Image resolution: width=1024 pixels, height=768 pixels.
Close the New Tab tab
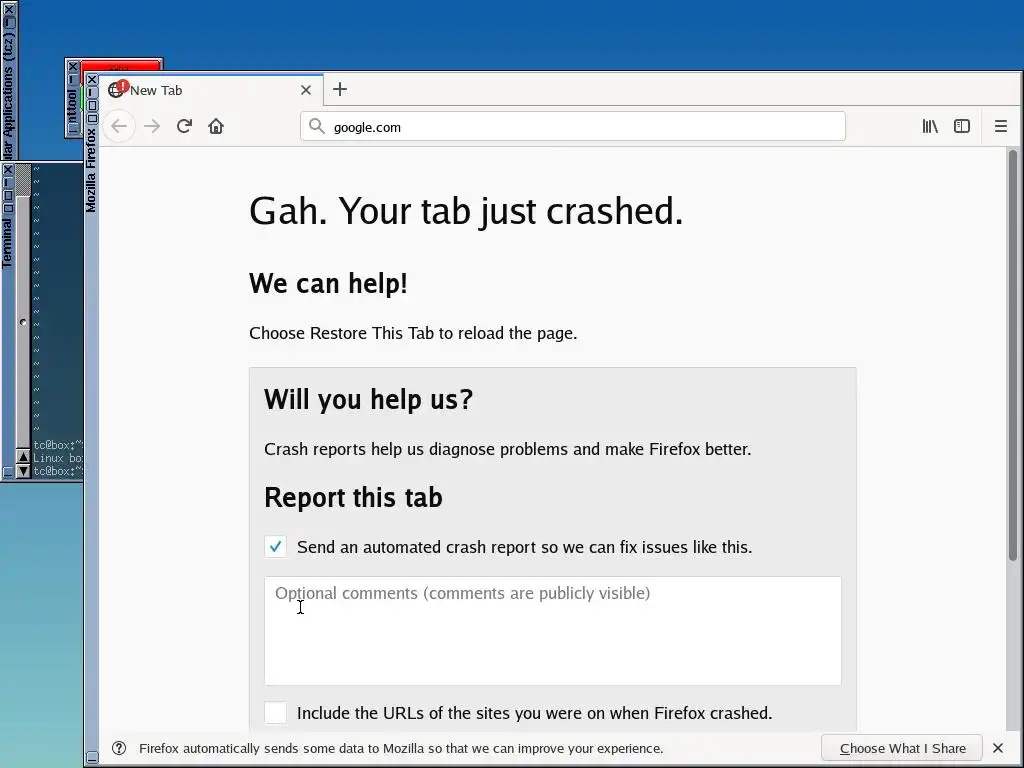306,90
